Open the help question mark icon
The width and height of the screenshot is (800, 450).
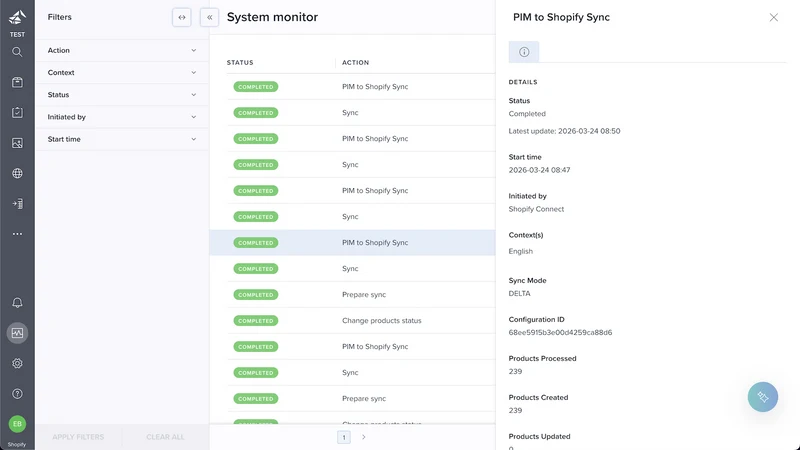[x=17, y=394]
